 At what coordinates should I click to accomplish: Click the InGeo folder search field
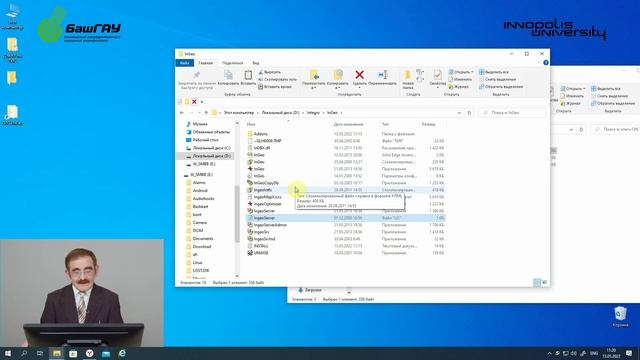pyautogui.click(x=512, y=113)
